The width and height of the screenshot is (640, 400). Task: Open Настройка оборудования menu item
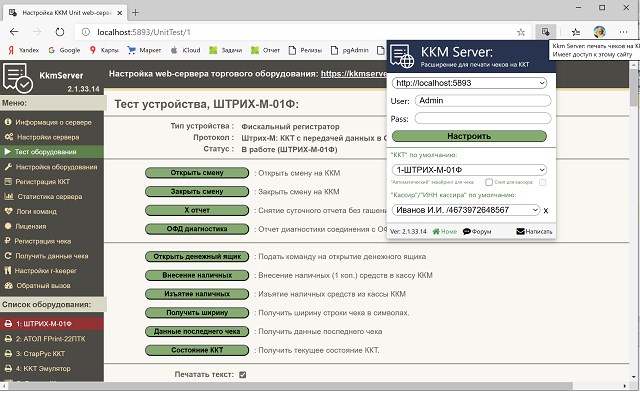pos(52,167)
